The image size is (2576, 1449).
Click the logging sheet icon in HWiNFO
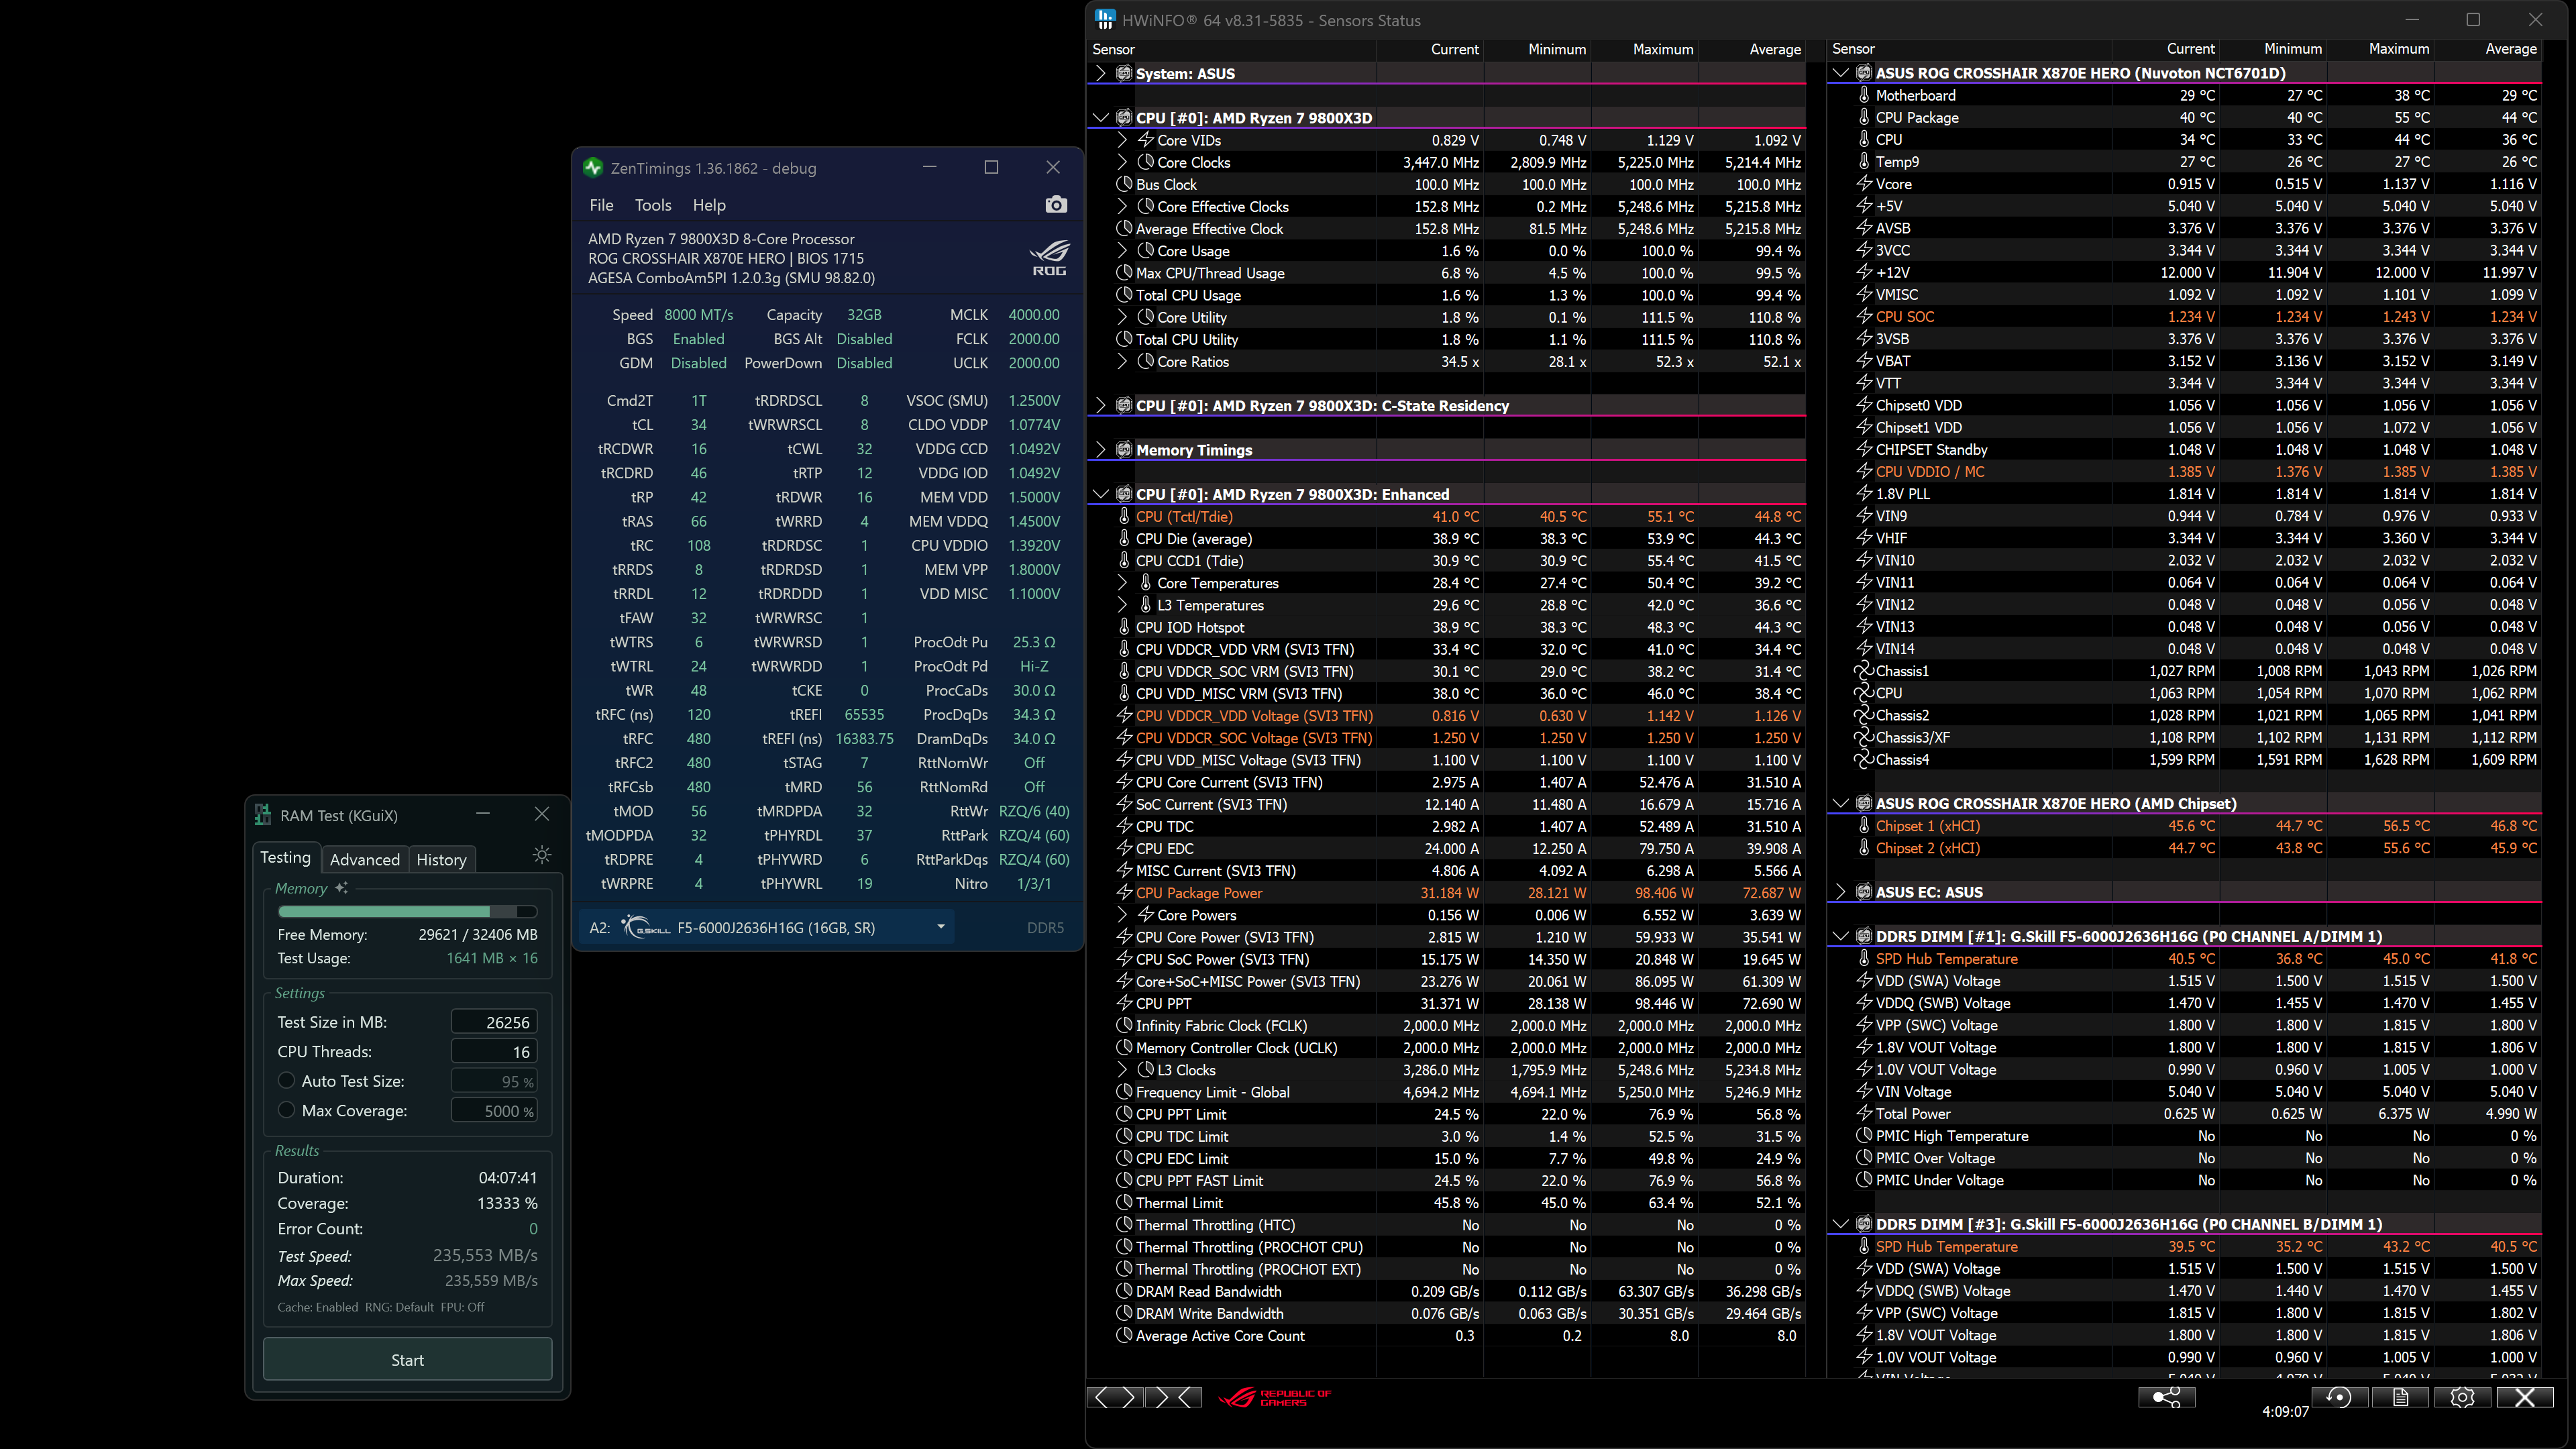[2400, 1397]
